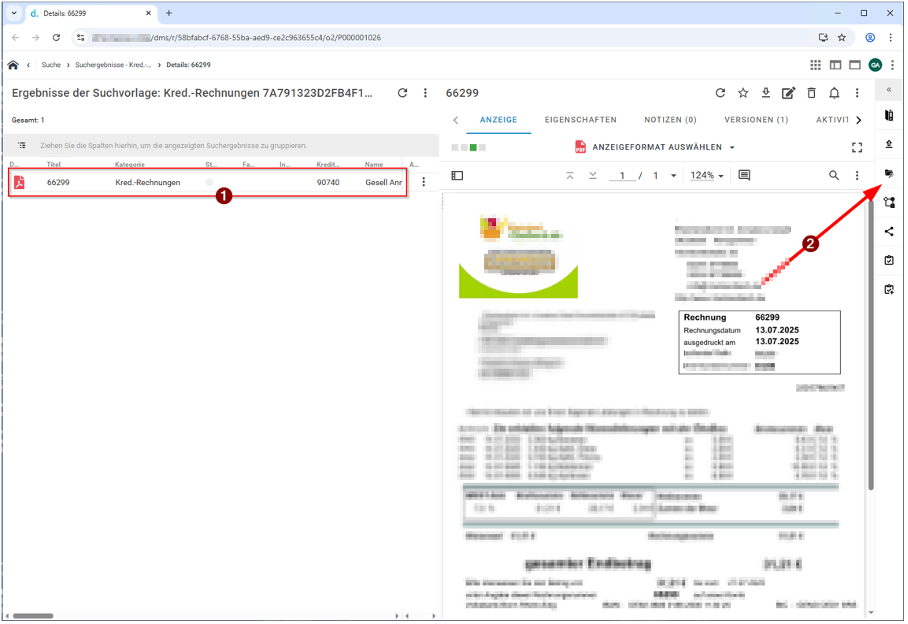Edit document with pencil icon
This screenshot has width=908, height=624.
788,93
